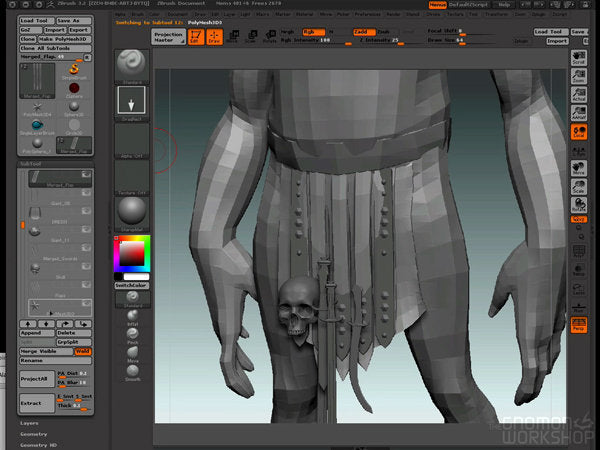Toggle the Weld option for merging

[83, 351]
